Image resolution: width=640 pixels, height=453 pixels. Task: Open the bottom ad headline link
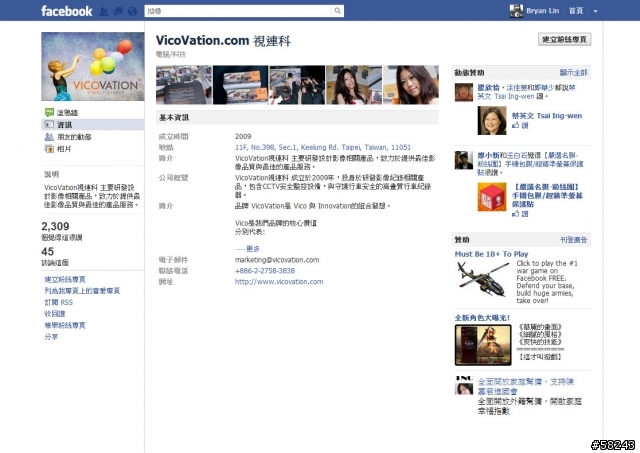526,386
